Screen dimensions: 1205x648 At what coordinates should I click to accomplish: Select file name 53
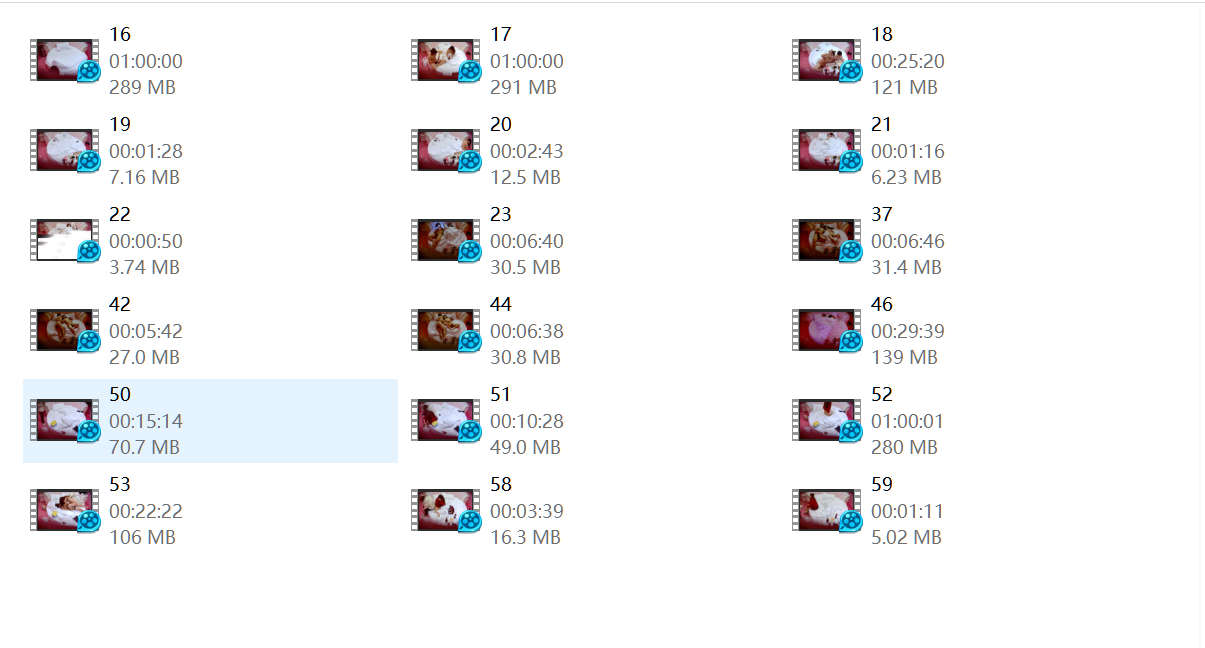(120, 485)
